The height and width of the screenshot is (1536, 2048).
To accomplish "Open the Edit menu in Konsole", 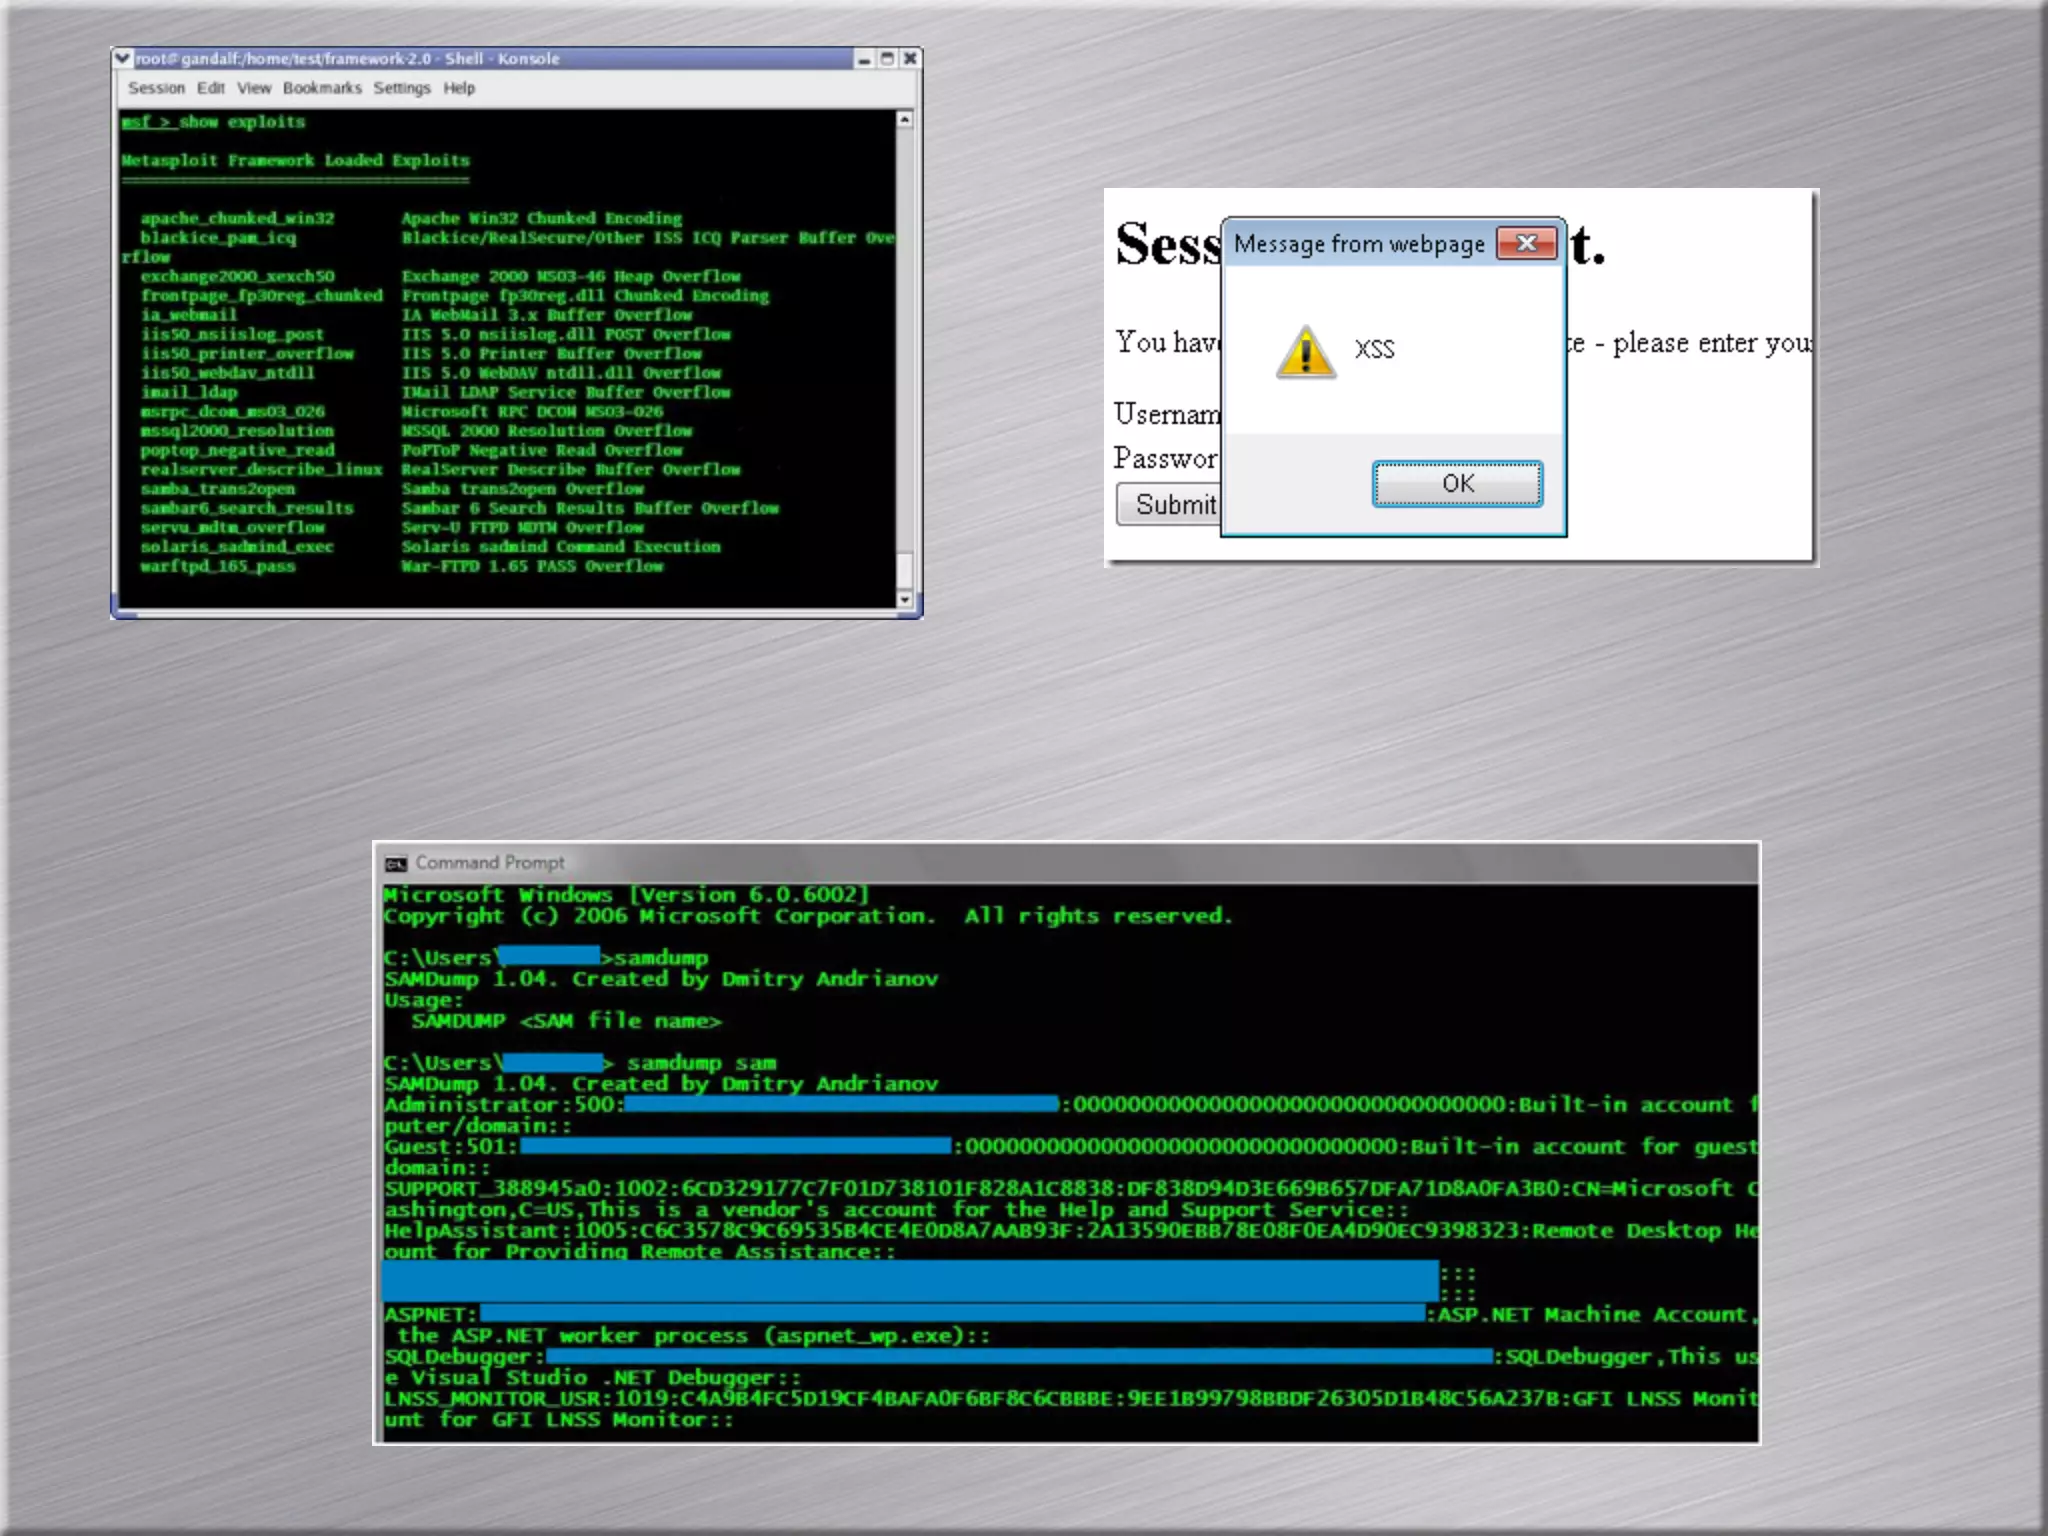I will 211,88.
